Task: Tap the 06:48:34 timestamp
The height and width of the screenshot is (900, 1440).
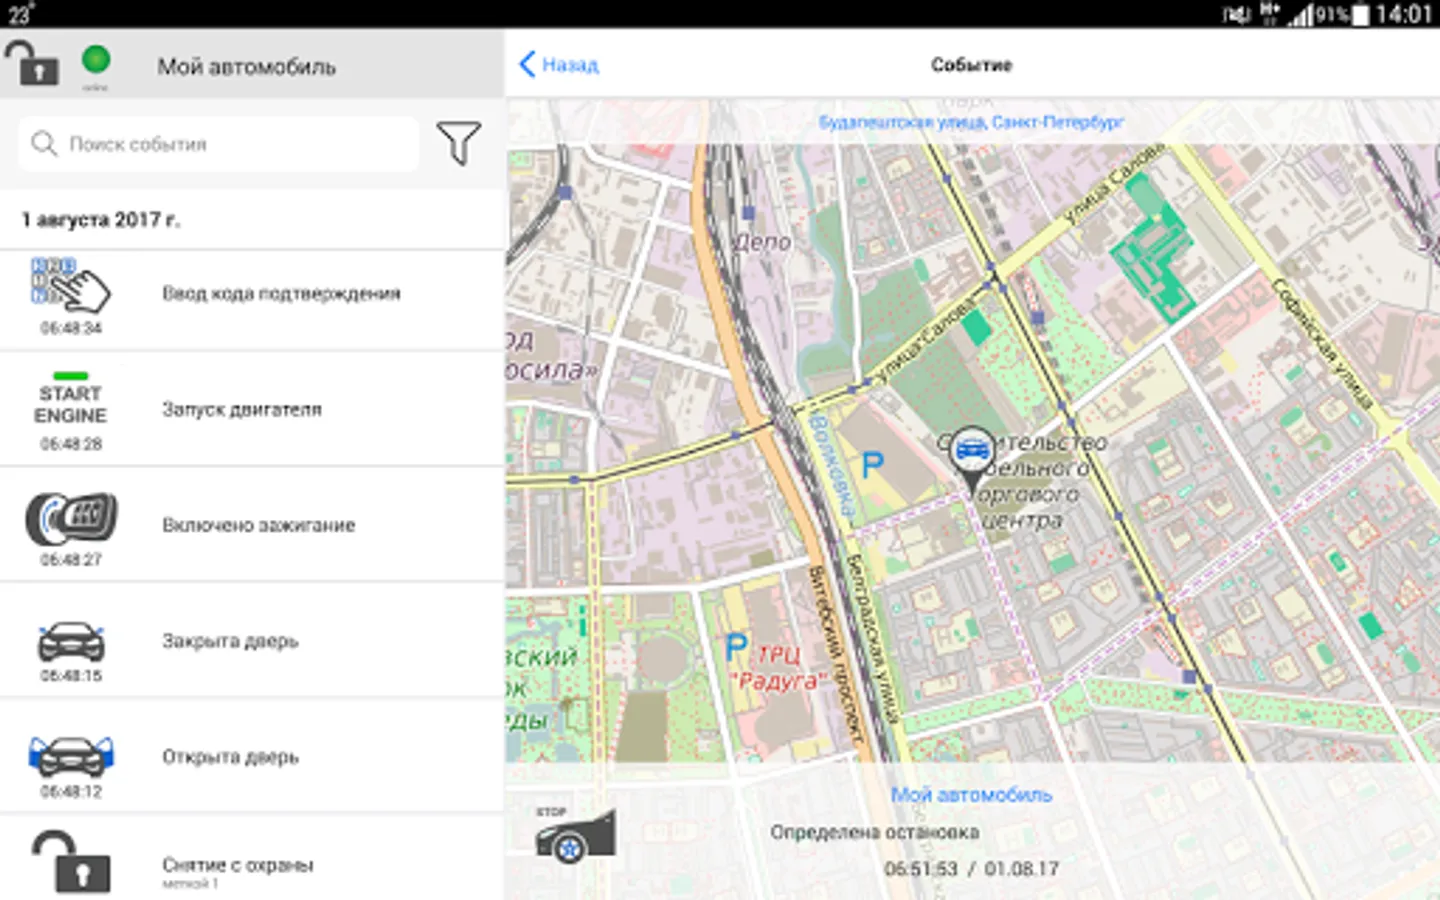Action: pyautogui.click(x=71, y=328)
